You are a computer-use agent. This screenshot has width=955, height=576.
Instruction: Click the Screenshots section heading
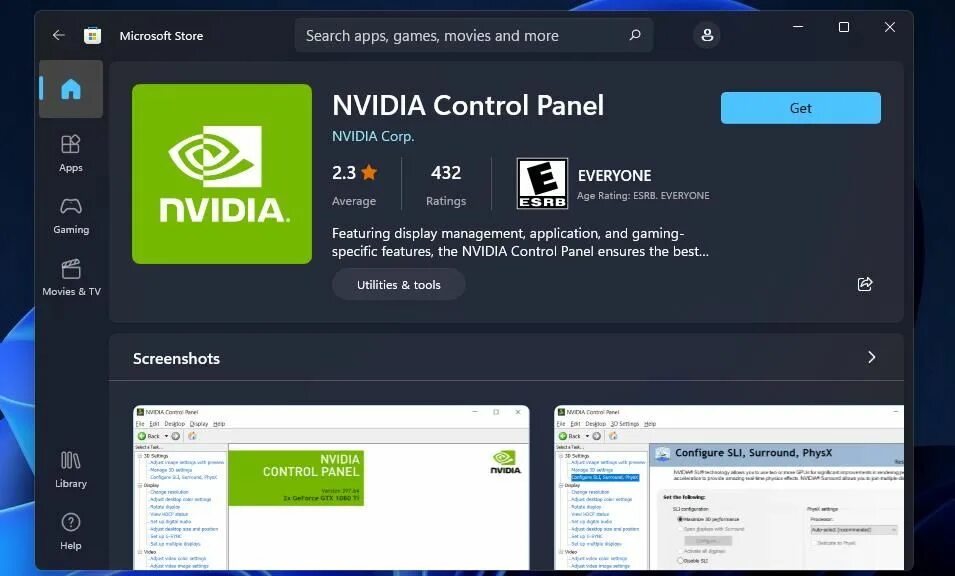[x=177, y=359]
